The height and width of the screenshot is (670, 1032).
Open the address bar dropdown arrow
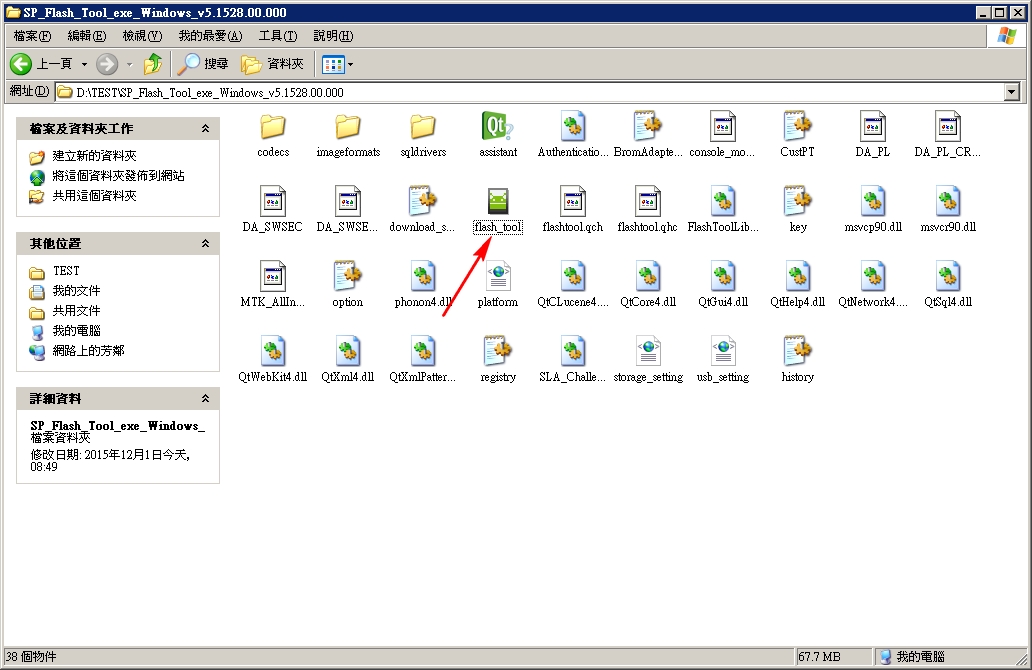tap(1012, 92)
